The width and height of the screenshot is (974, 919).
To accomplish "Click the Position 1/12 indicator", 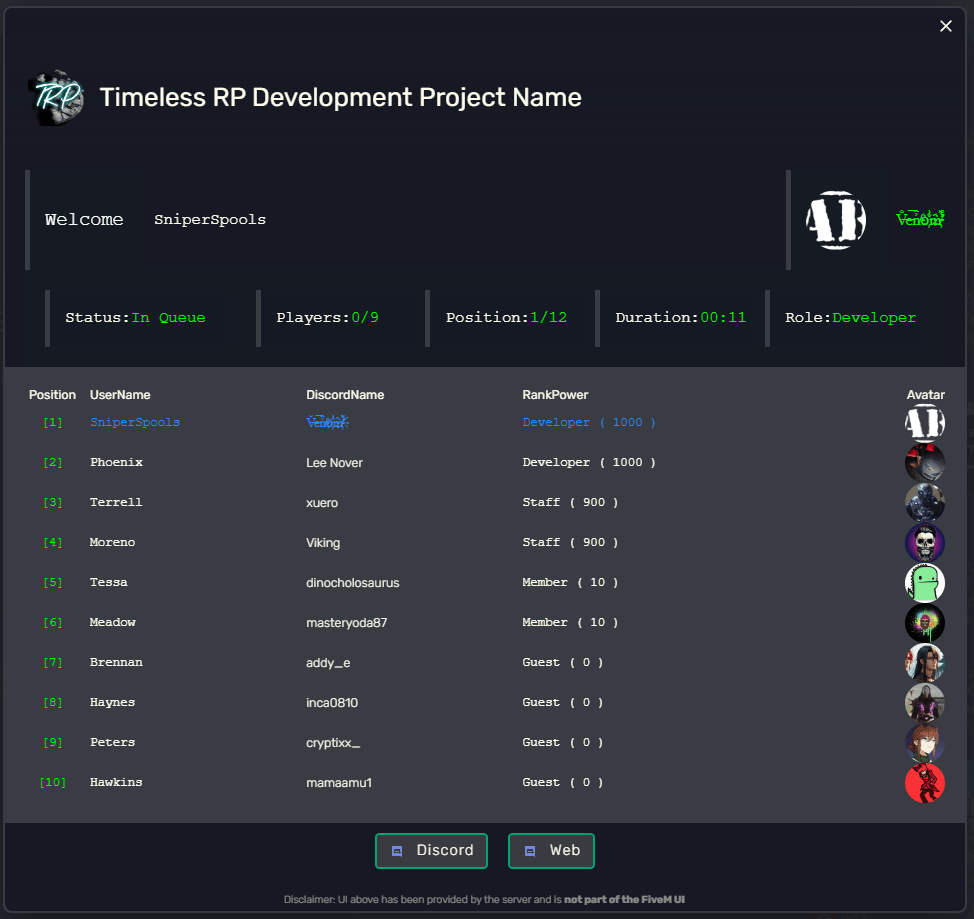I will [504, 317].
